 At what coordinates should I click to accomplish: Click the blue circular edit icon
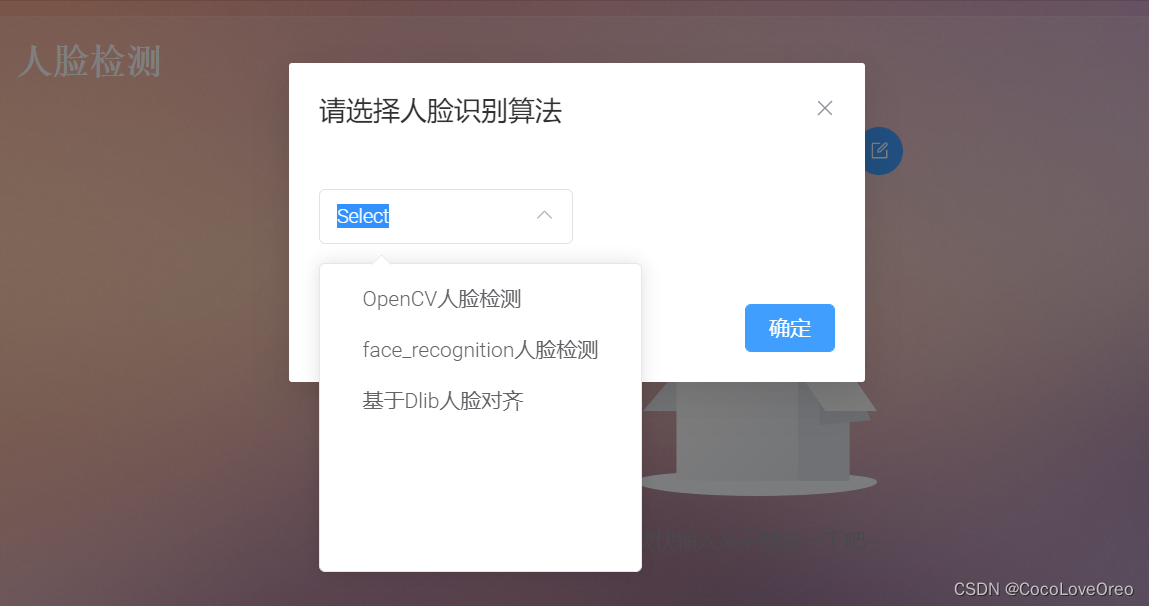pos(881,151)
